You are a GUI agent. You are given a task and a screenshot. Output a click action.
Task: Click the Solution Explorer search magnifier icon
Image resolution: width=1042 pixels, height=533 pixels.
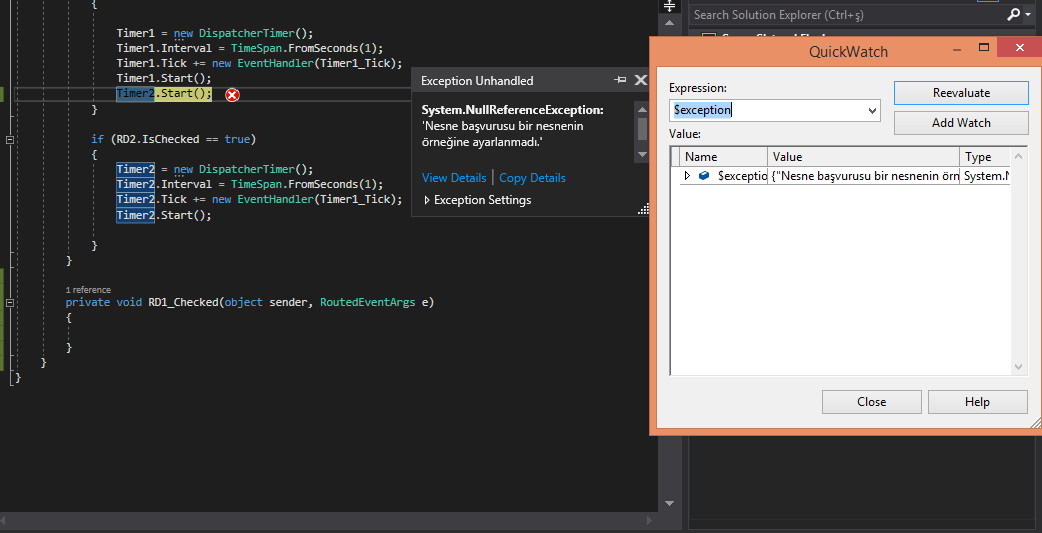pyautogui.click(x=1013, y=14)
